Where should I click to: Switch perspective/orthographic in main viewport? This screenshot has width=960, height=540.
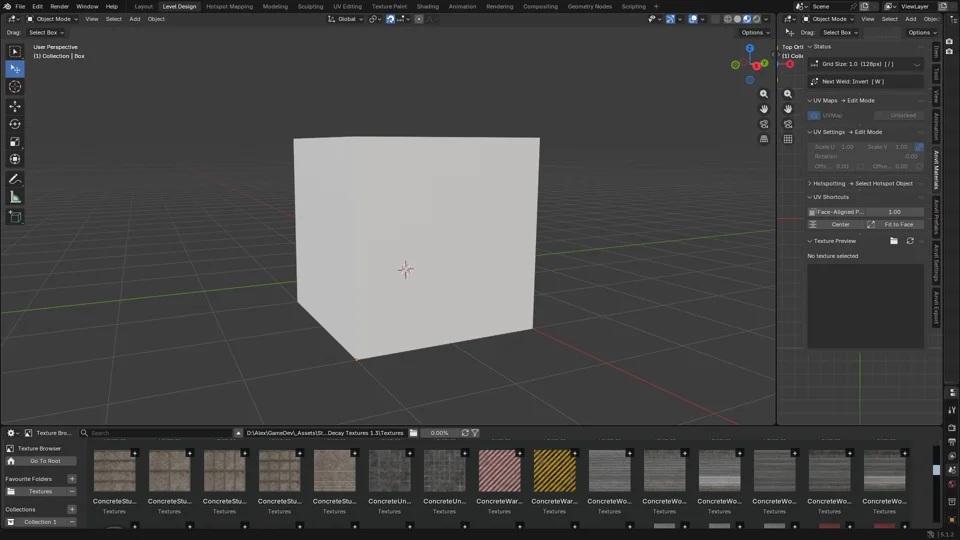point(763,139)
